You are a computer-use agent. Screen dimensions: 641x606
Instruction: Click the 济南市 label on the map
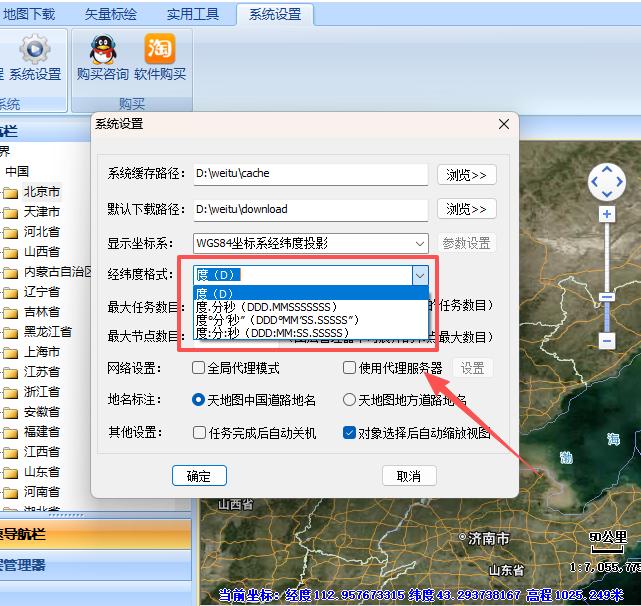click(488, 539)
